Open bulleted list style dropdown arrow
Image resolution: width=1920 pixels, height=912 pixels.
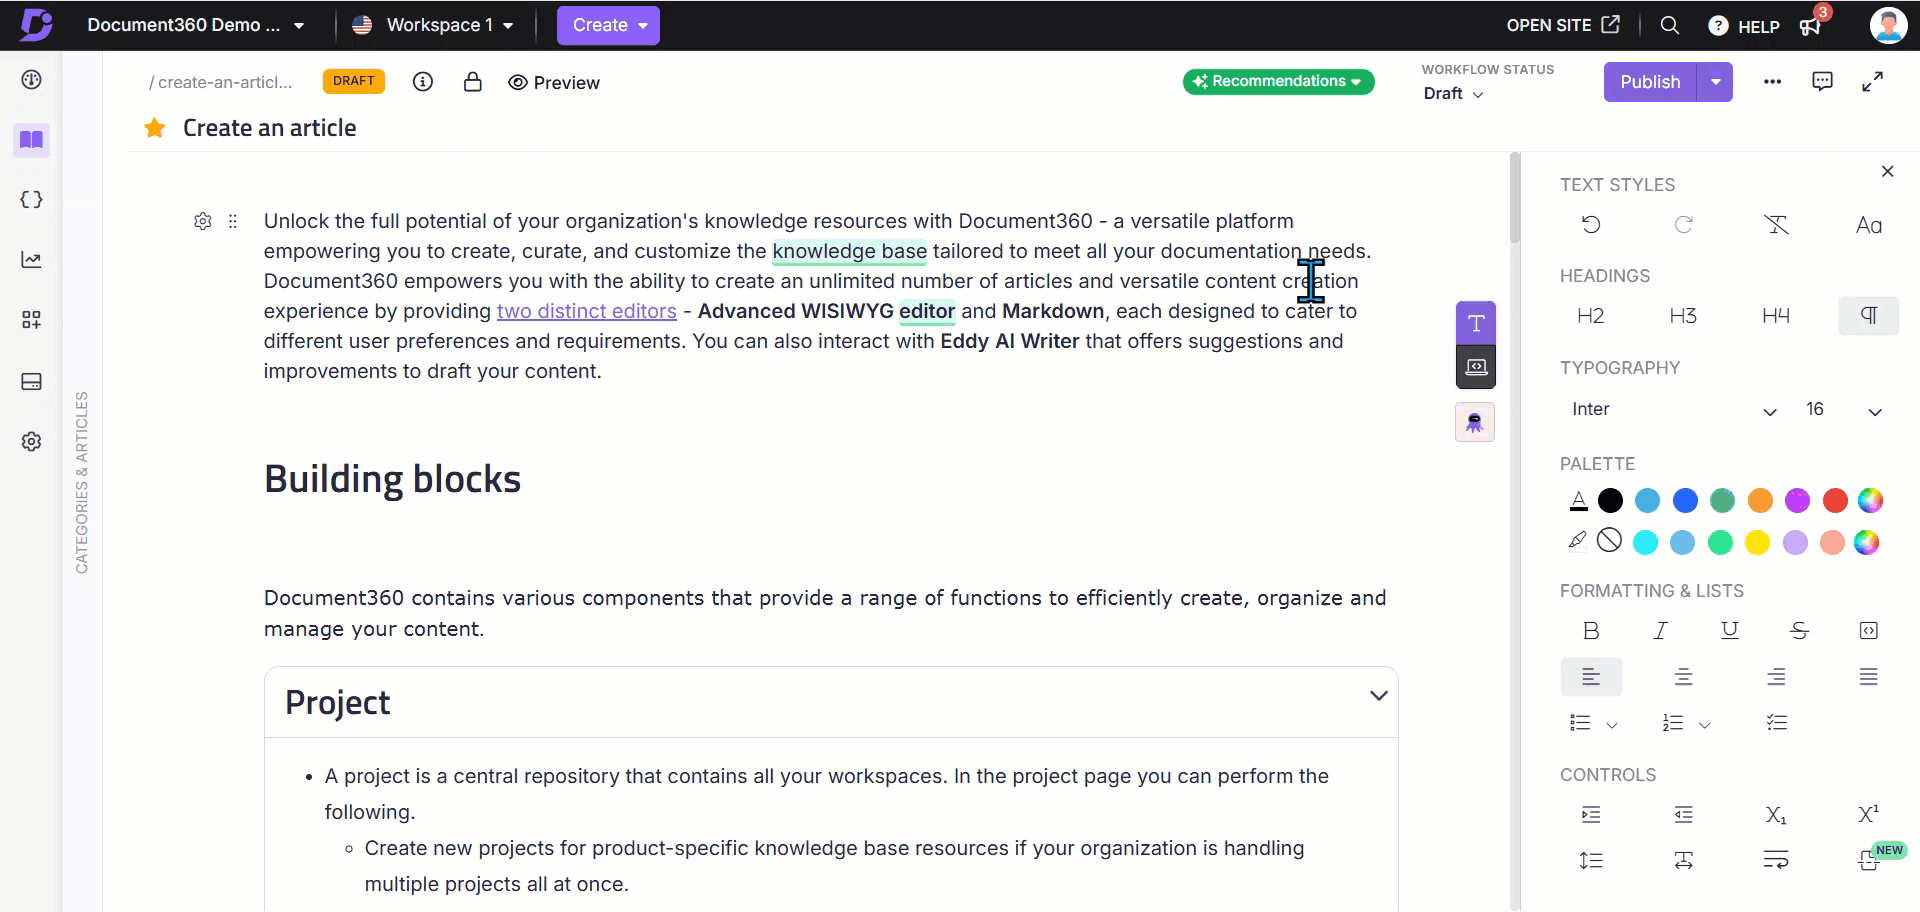point(1612,725)
